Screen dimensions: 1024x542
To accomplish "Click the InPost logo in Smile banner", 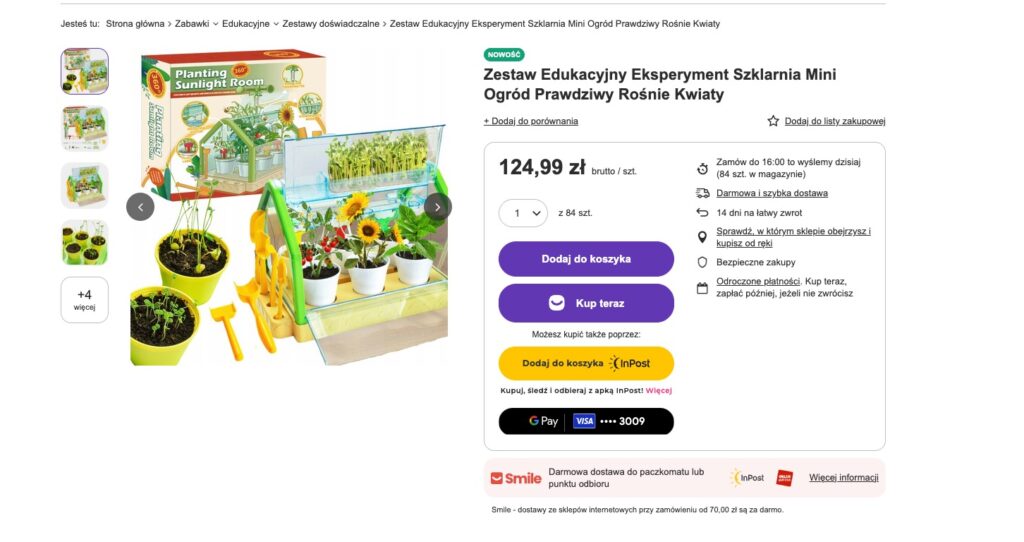I will click(x=746, y=478).
